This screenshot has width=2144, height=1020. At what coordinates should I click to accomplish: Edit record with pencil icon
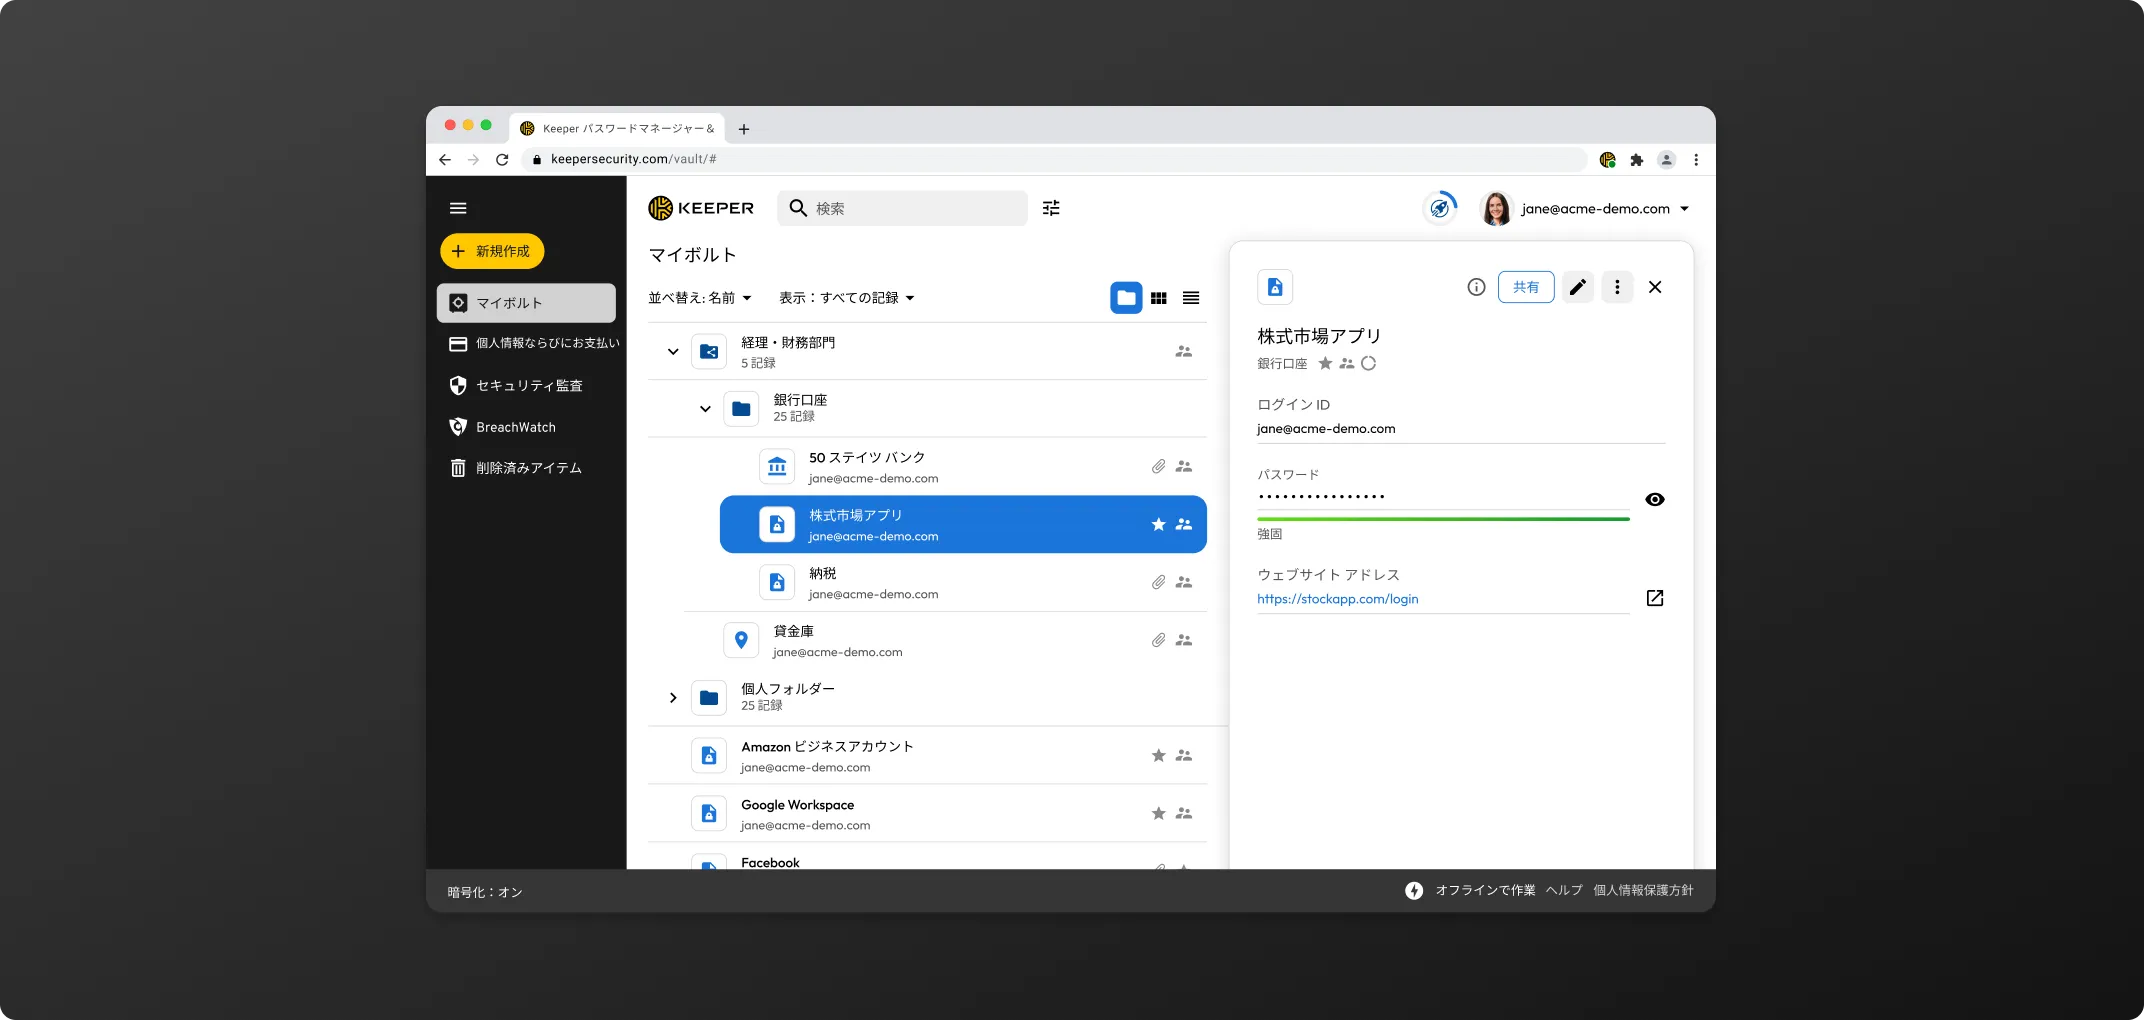coord(1578,287)
